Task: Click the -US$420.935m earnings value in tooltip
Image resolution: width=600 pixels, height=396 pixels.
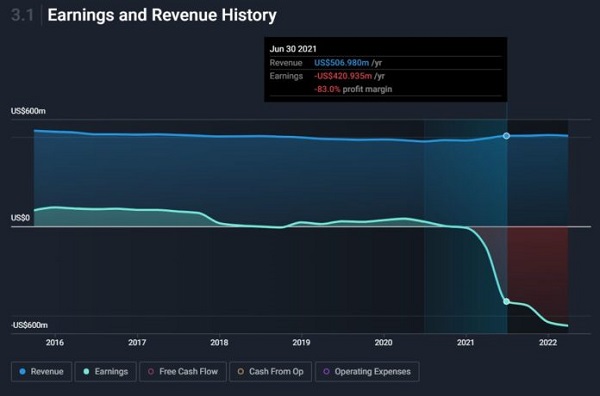Action: point(343,76)
